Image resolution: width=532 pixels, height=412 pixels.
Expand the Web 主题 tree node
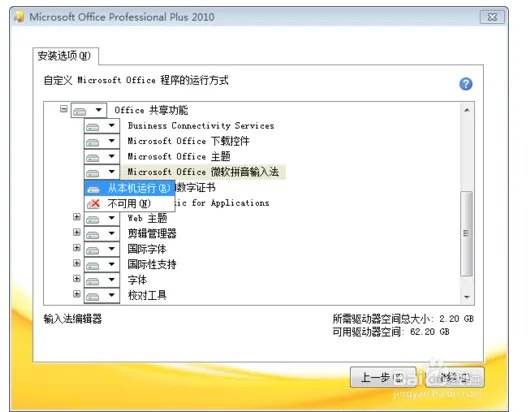click(77, 217)
